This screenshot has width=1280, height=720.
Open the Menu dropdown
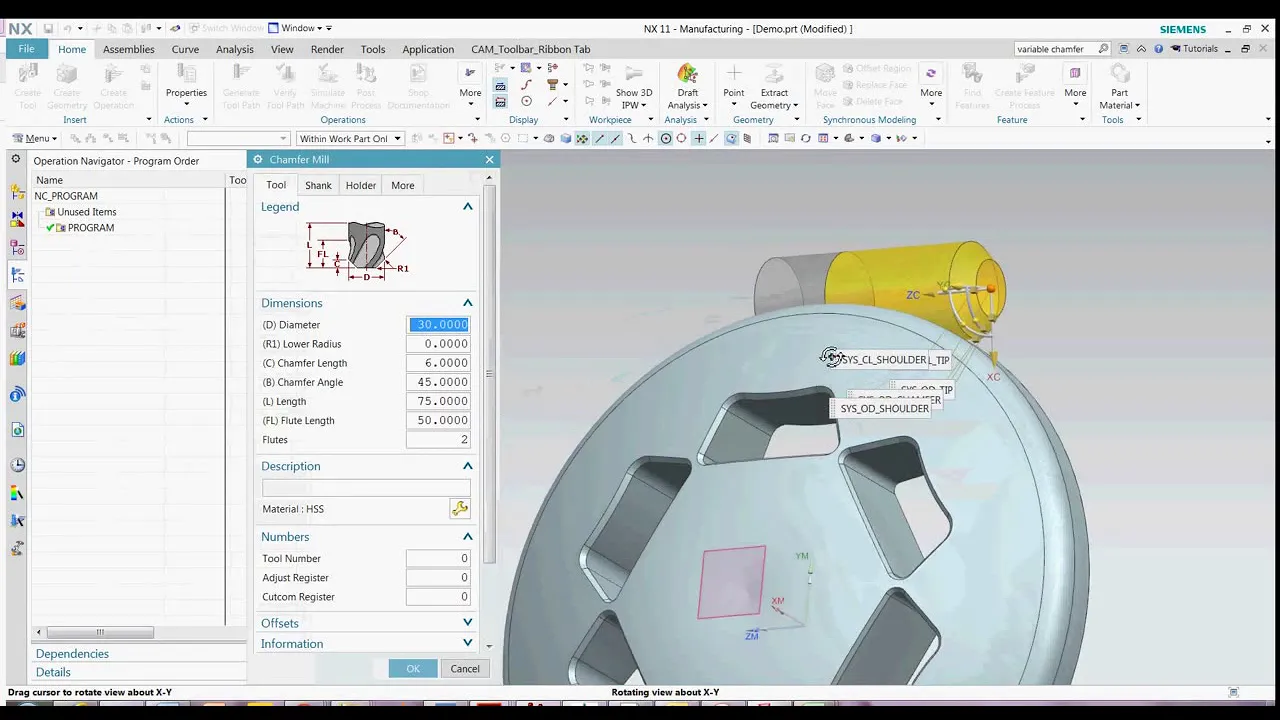[33, 138]
